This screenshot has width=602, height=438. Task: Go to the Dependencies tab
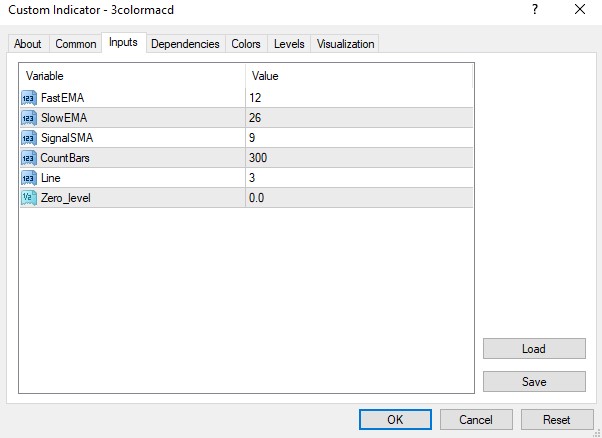pyautogui.click(x=185, y=44)
